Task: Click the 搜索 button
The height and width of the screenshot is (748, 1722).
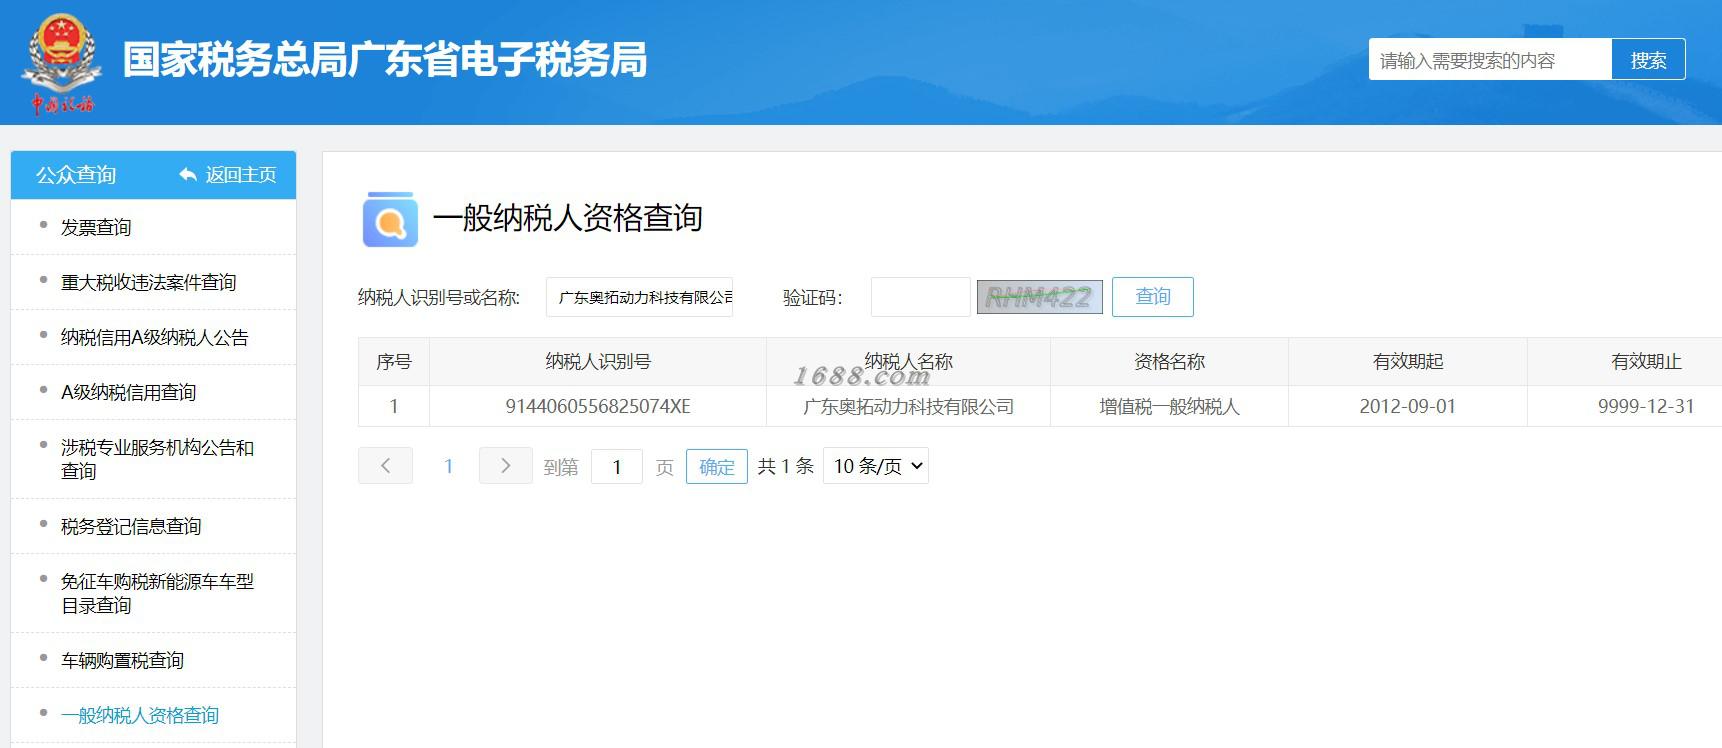Action: tap(1648, 60)
